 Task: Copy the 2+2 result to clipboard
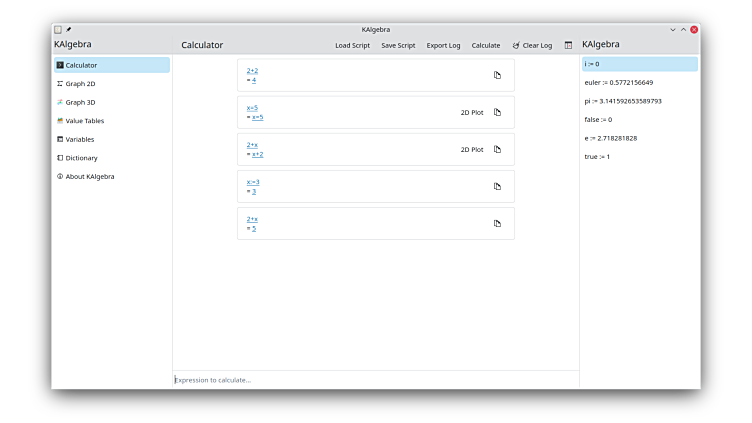tap(497, 75)
